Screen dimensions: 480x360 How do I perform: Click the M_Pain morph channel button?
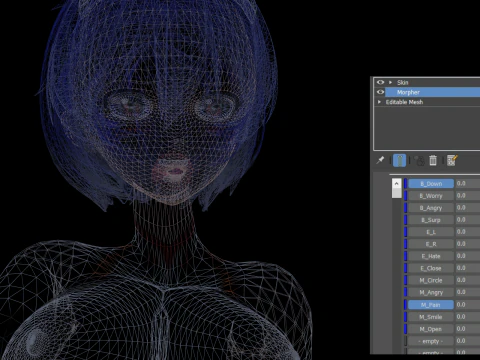pyautogui.click(x=431, y=305)
